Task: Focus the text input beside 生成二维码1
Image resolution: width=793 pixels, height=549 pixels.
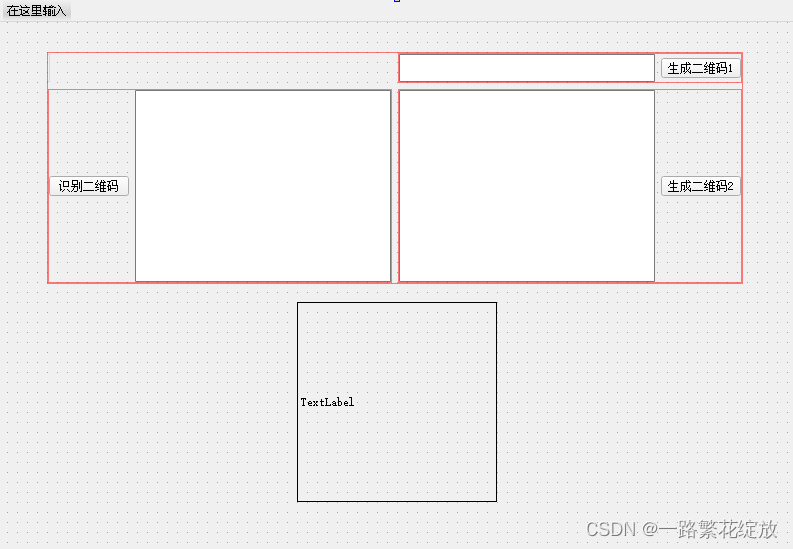Action: [x=526, y=68]
